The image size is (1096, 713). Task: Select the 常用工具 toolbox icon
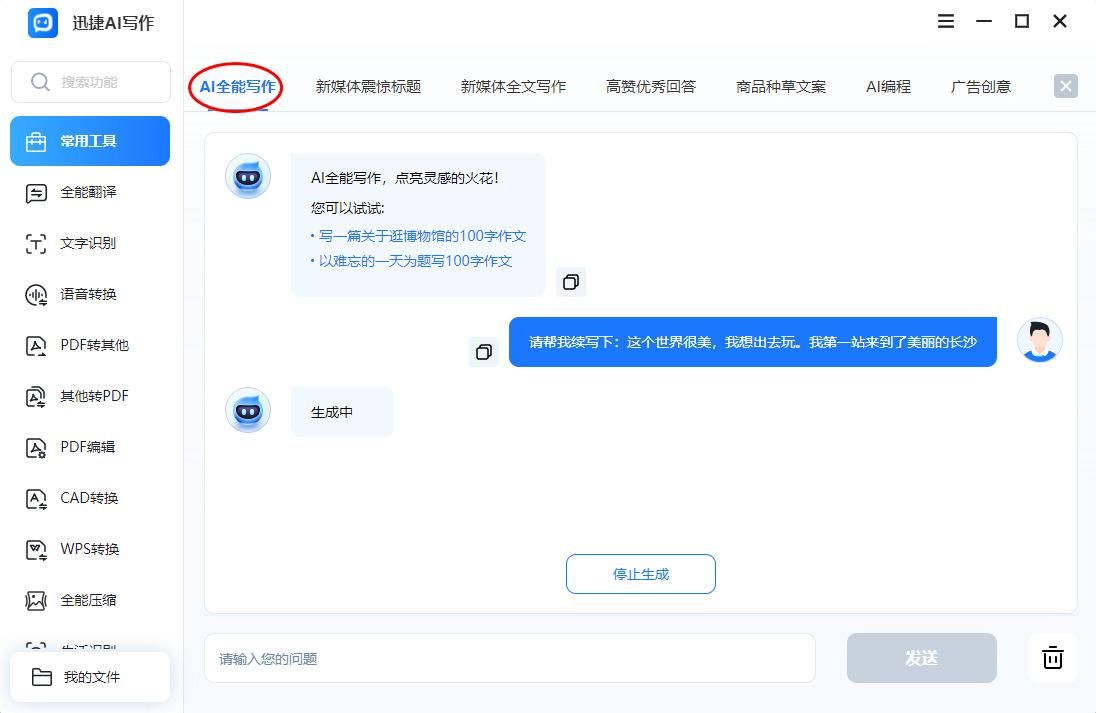click(x=36, y=142)
